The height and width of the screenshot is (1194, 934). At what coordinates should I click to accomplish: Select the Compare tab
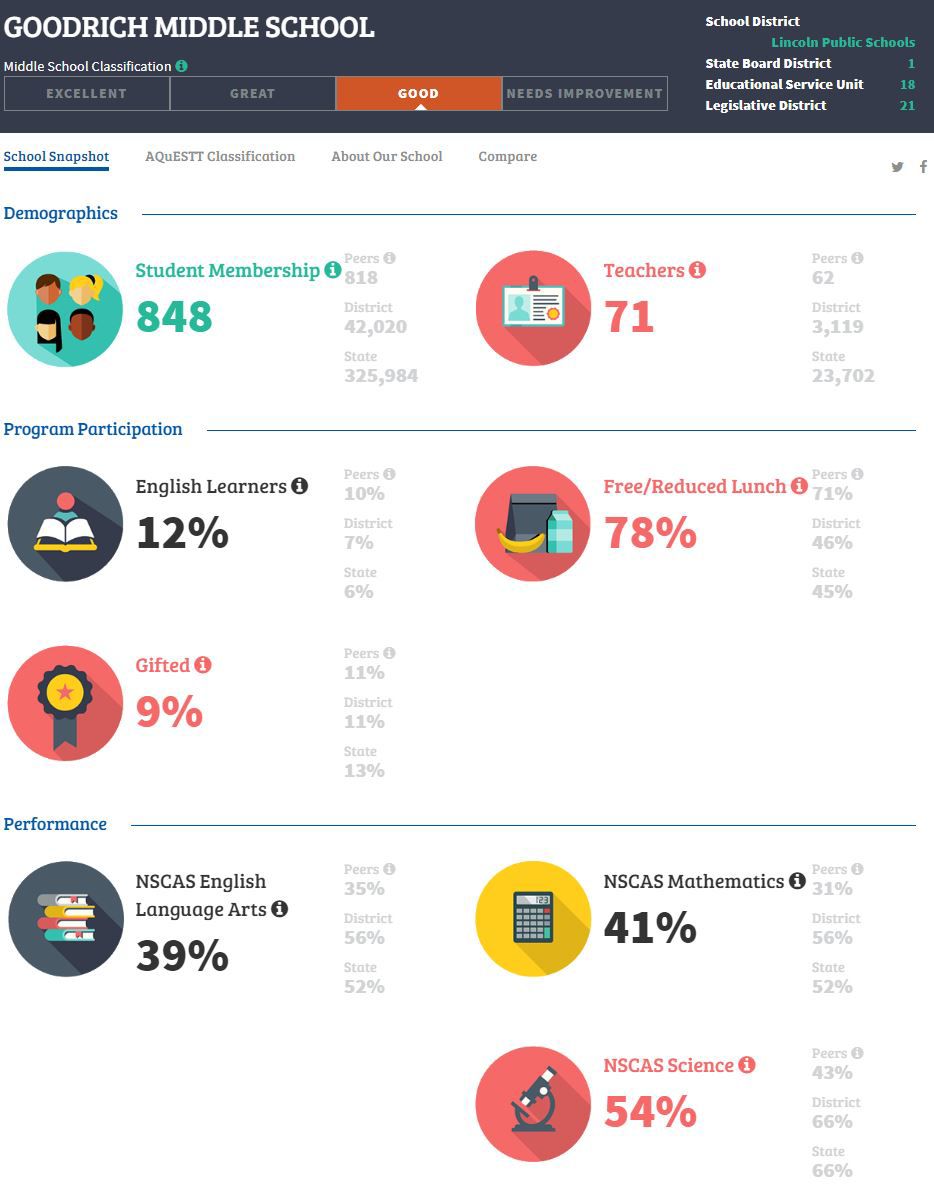pyautogui.click(x=508, y=156)
